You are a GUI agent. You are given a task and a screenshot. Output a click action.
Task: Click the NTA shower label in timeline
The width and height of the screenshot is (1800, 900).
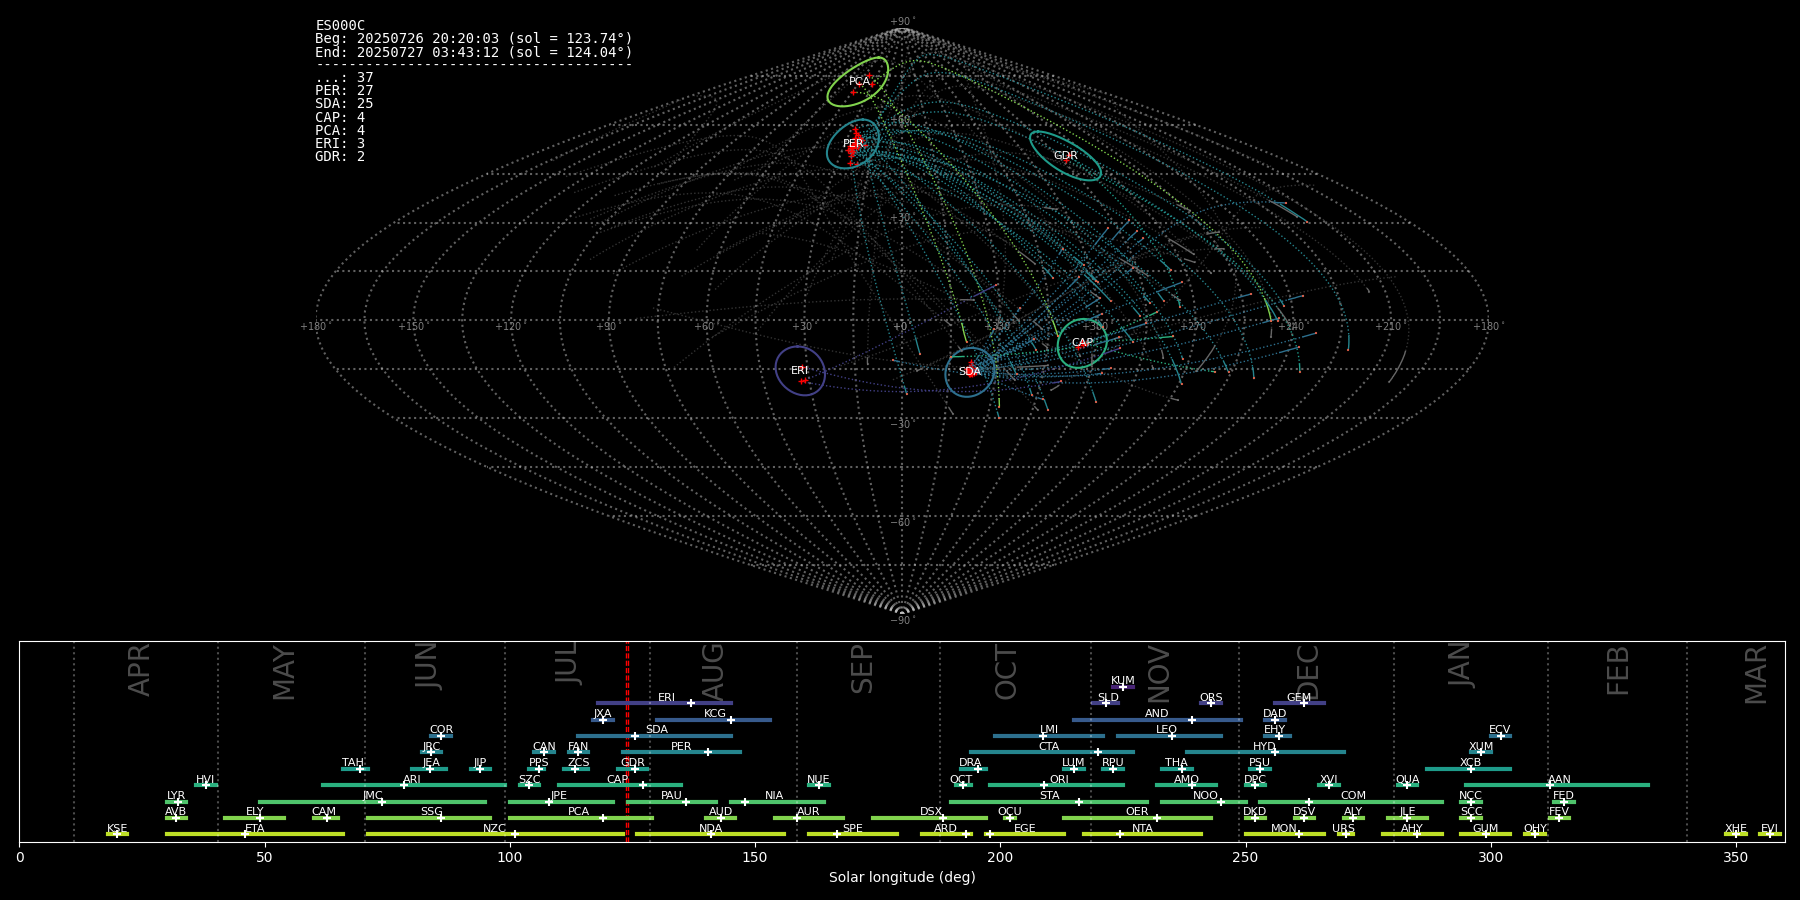[1142, 829]
